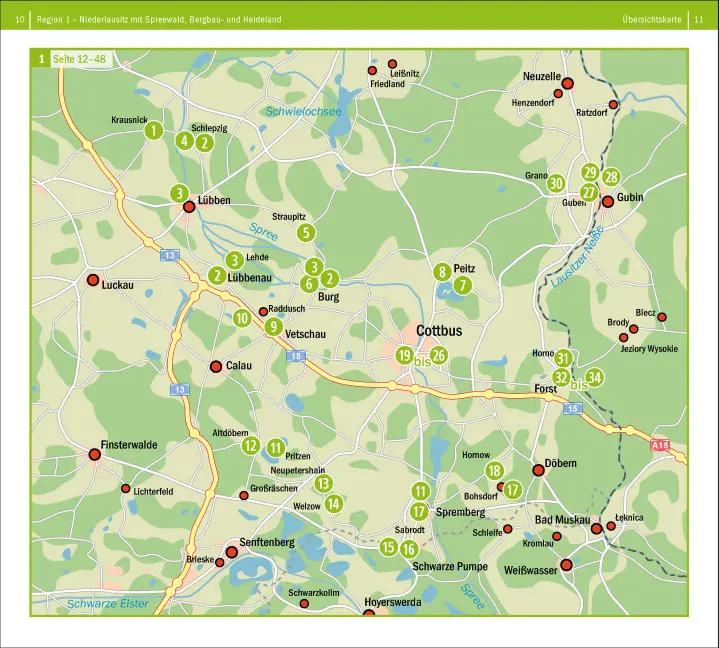Open marker 31 beside Horno

pyautogui.click(x=564, y=358)
